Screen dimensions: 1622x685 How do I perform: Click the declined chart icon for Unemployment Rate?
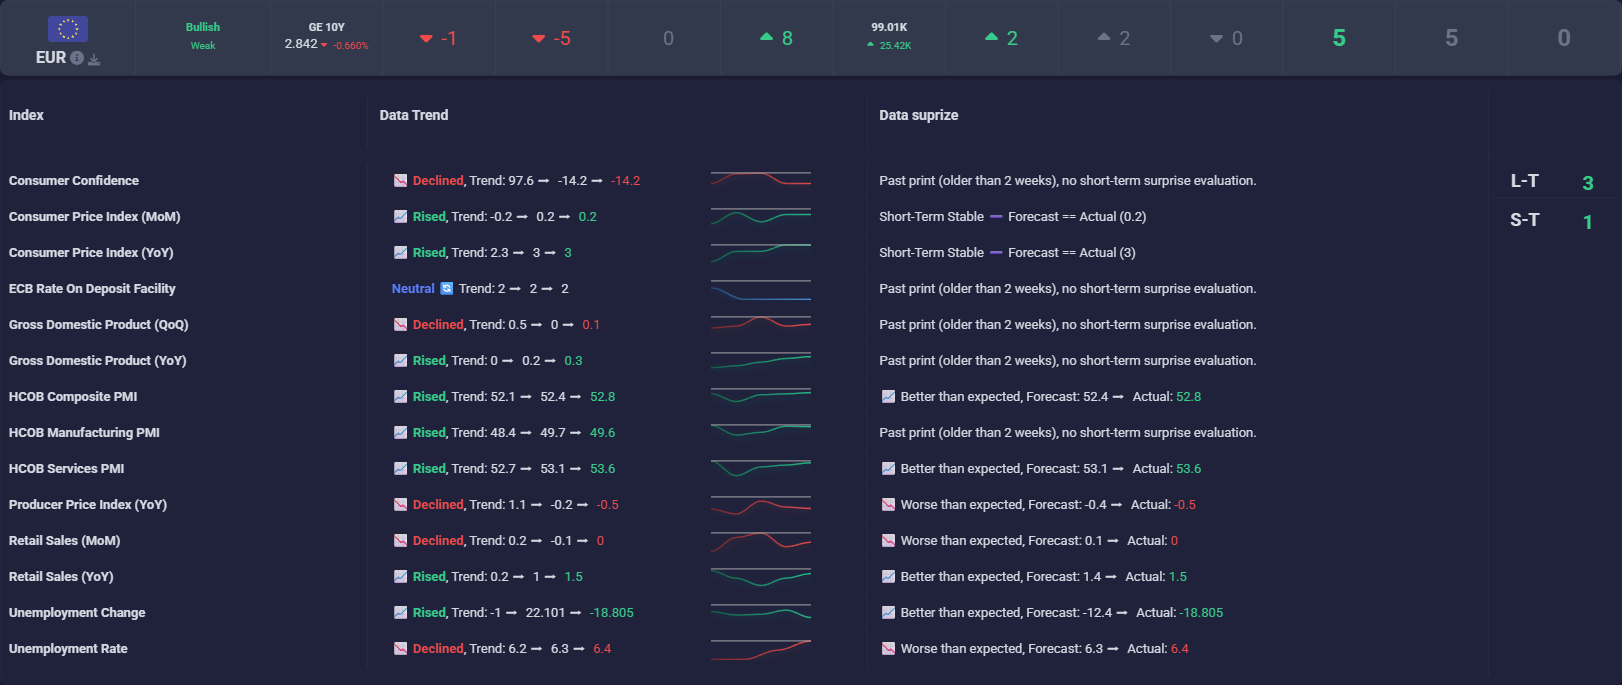click(x=400, y=649)
